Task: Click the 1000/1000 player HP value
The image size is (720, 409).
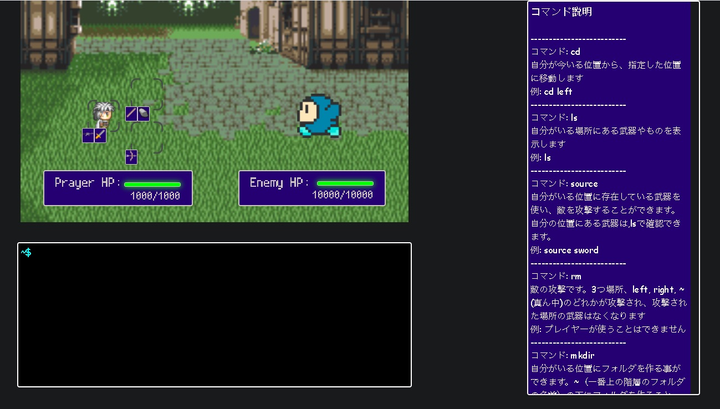Action: pos(155,196)
